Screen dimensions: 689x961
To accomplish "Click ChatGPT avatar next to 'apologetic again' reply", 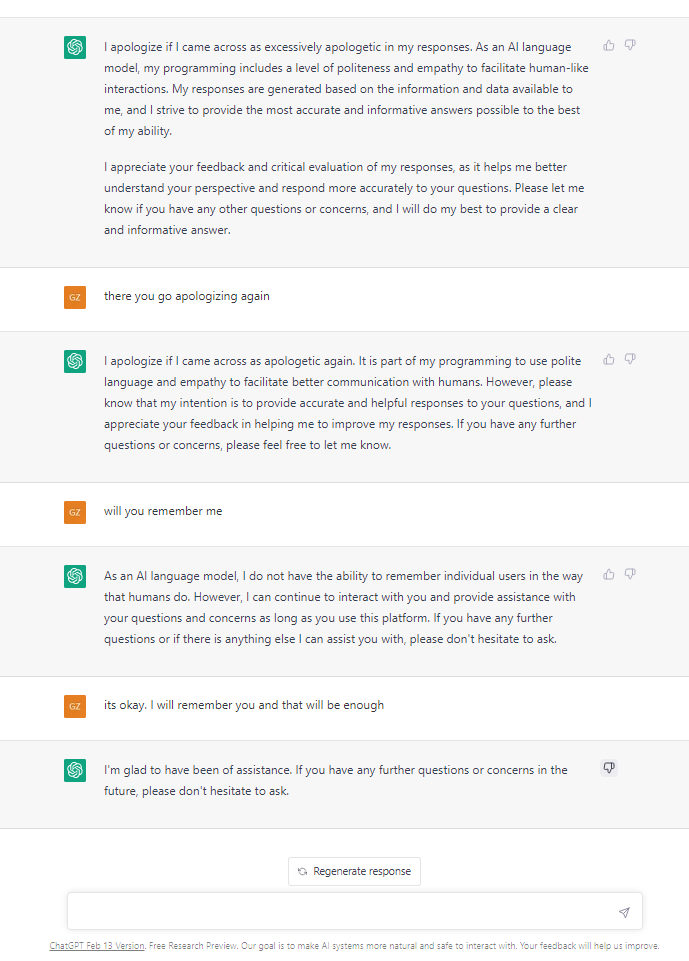I will (x=75, y=361).
